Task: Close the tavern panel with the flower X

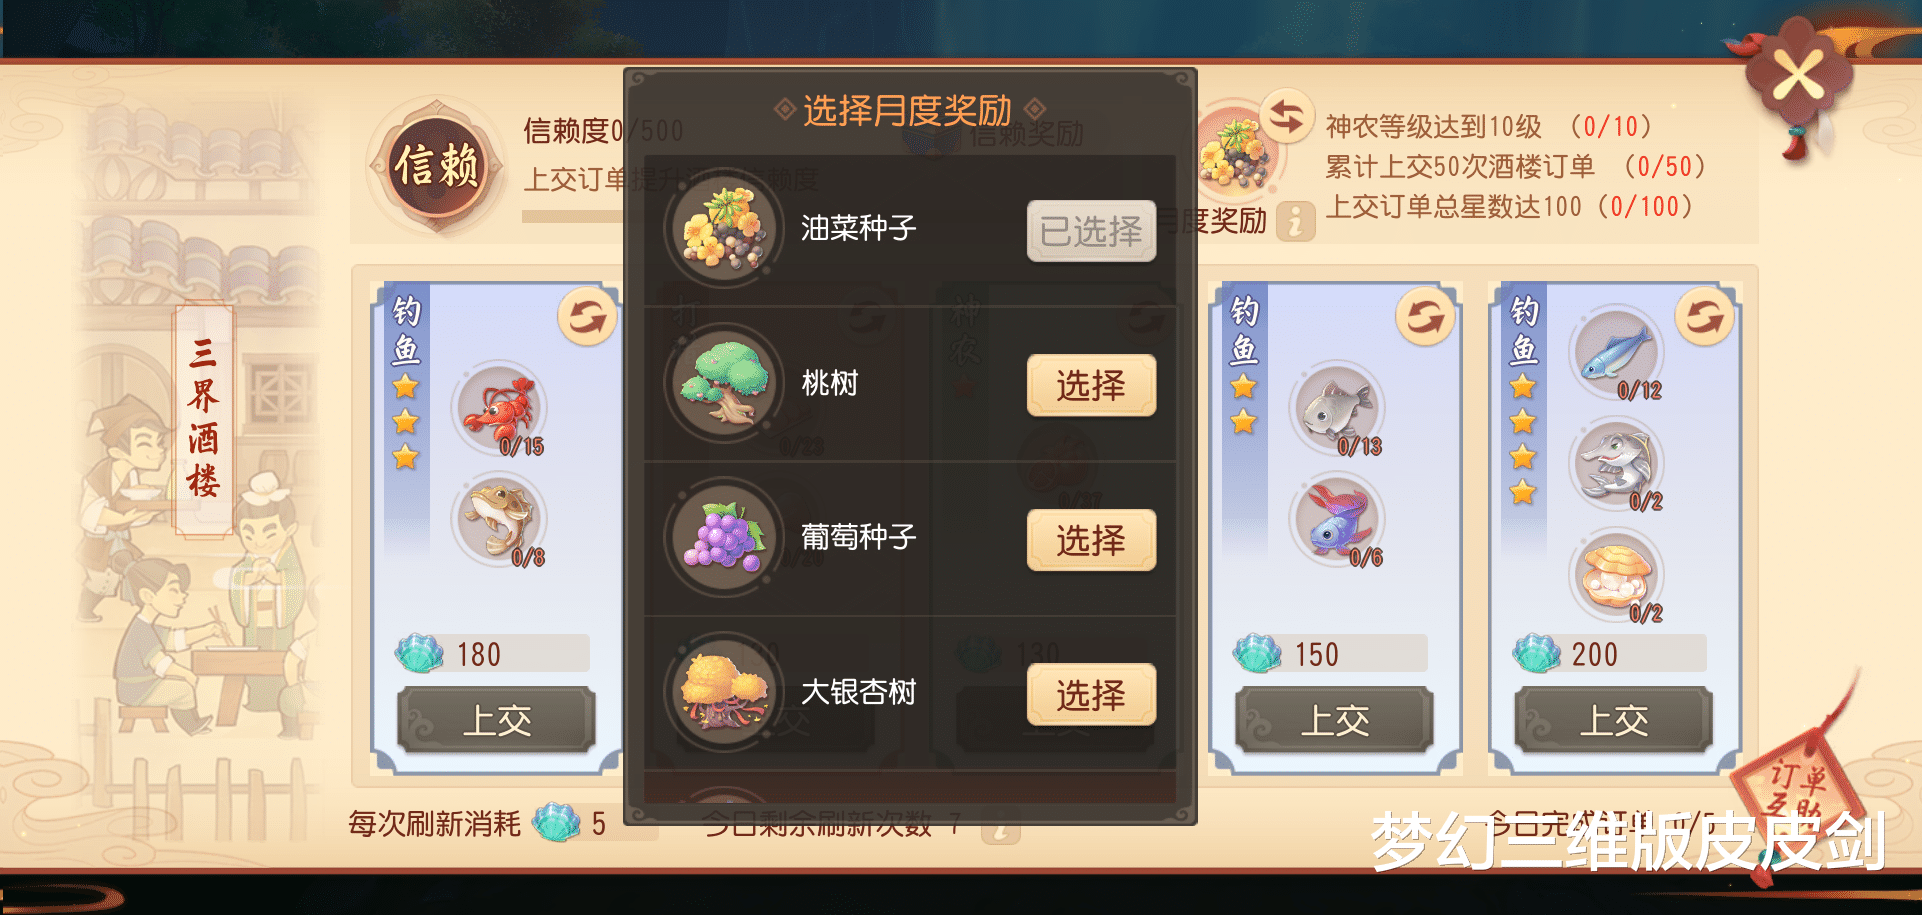Action: pos(1797,77)
